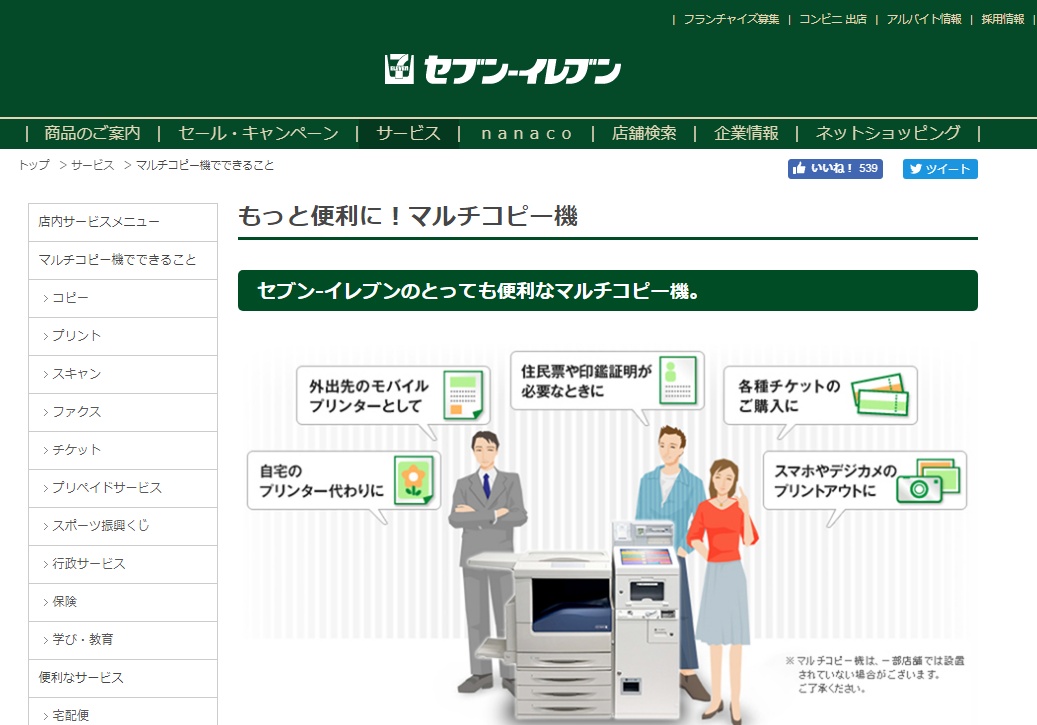Click the document icon in 外出先のモバイルプリンター bubble

pyautogui.click(x=463, y=395)
